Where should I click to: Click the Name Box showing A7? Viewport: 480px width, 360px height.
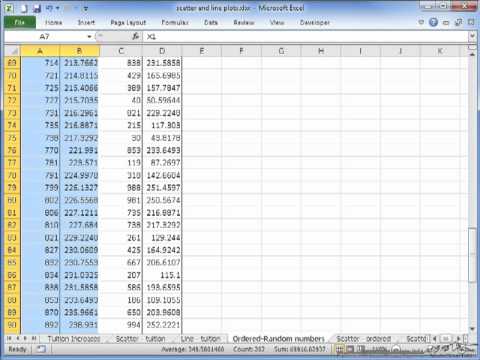45,36
